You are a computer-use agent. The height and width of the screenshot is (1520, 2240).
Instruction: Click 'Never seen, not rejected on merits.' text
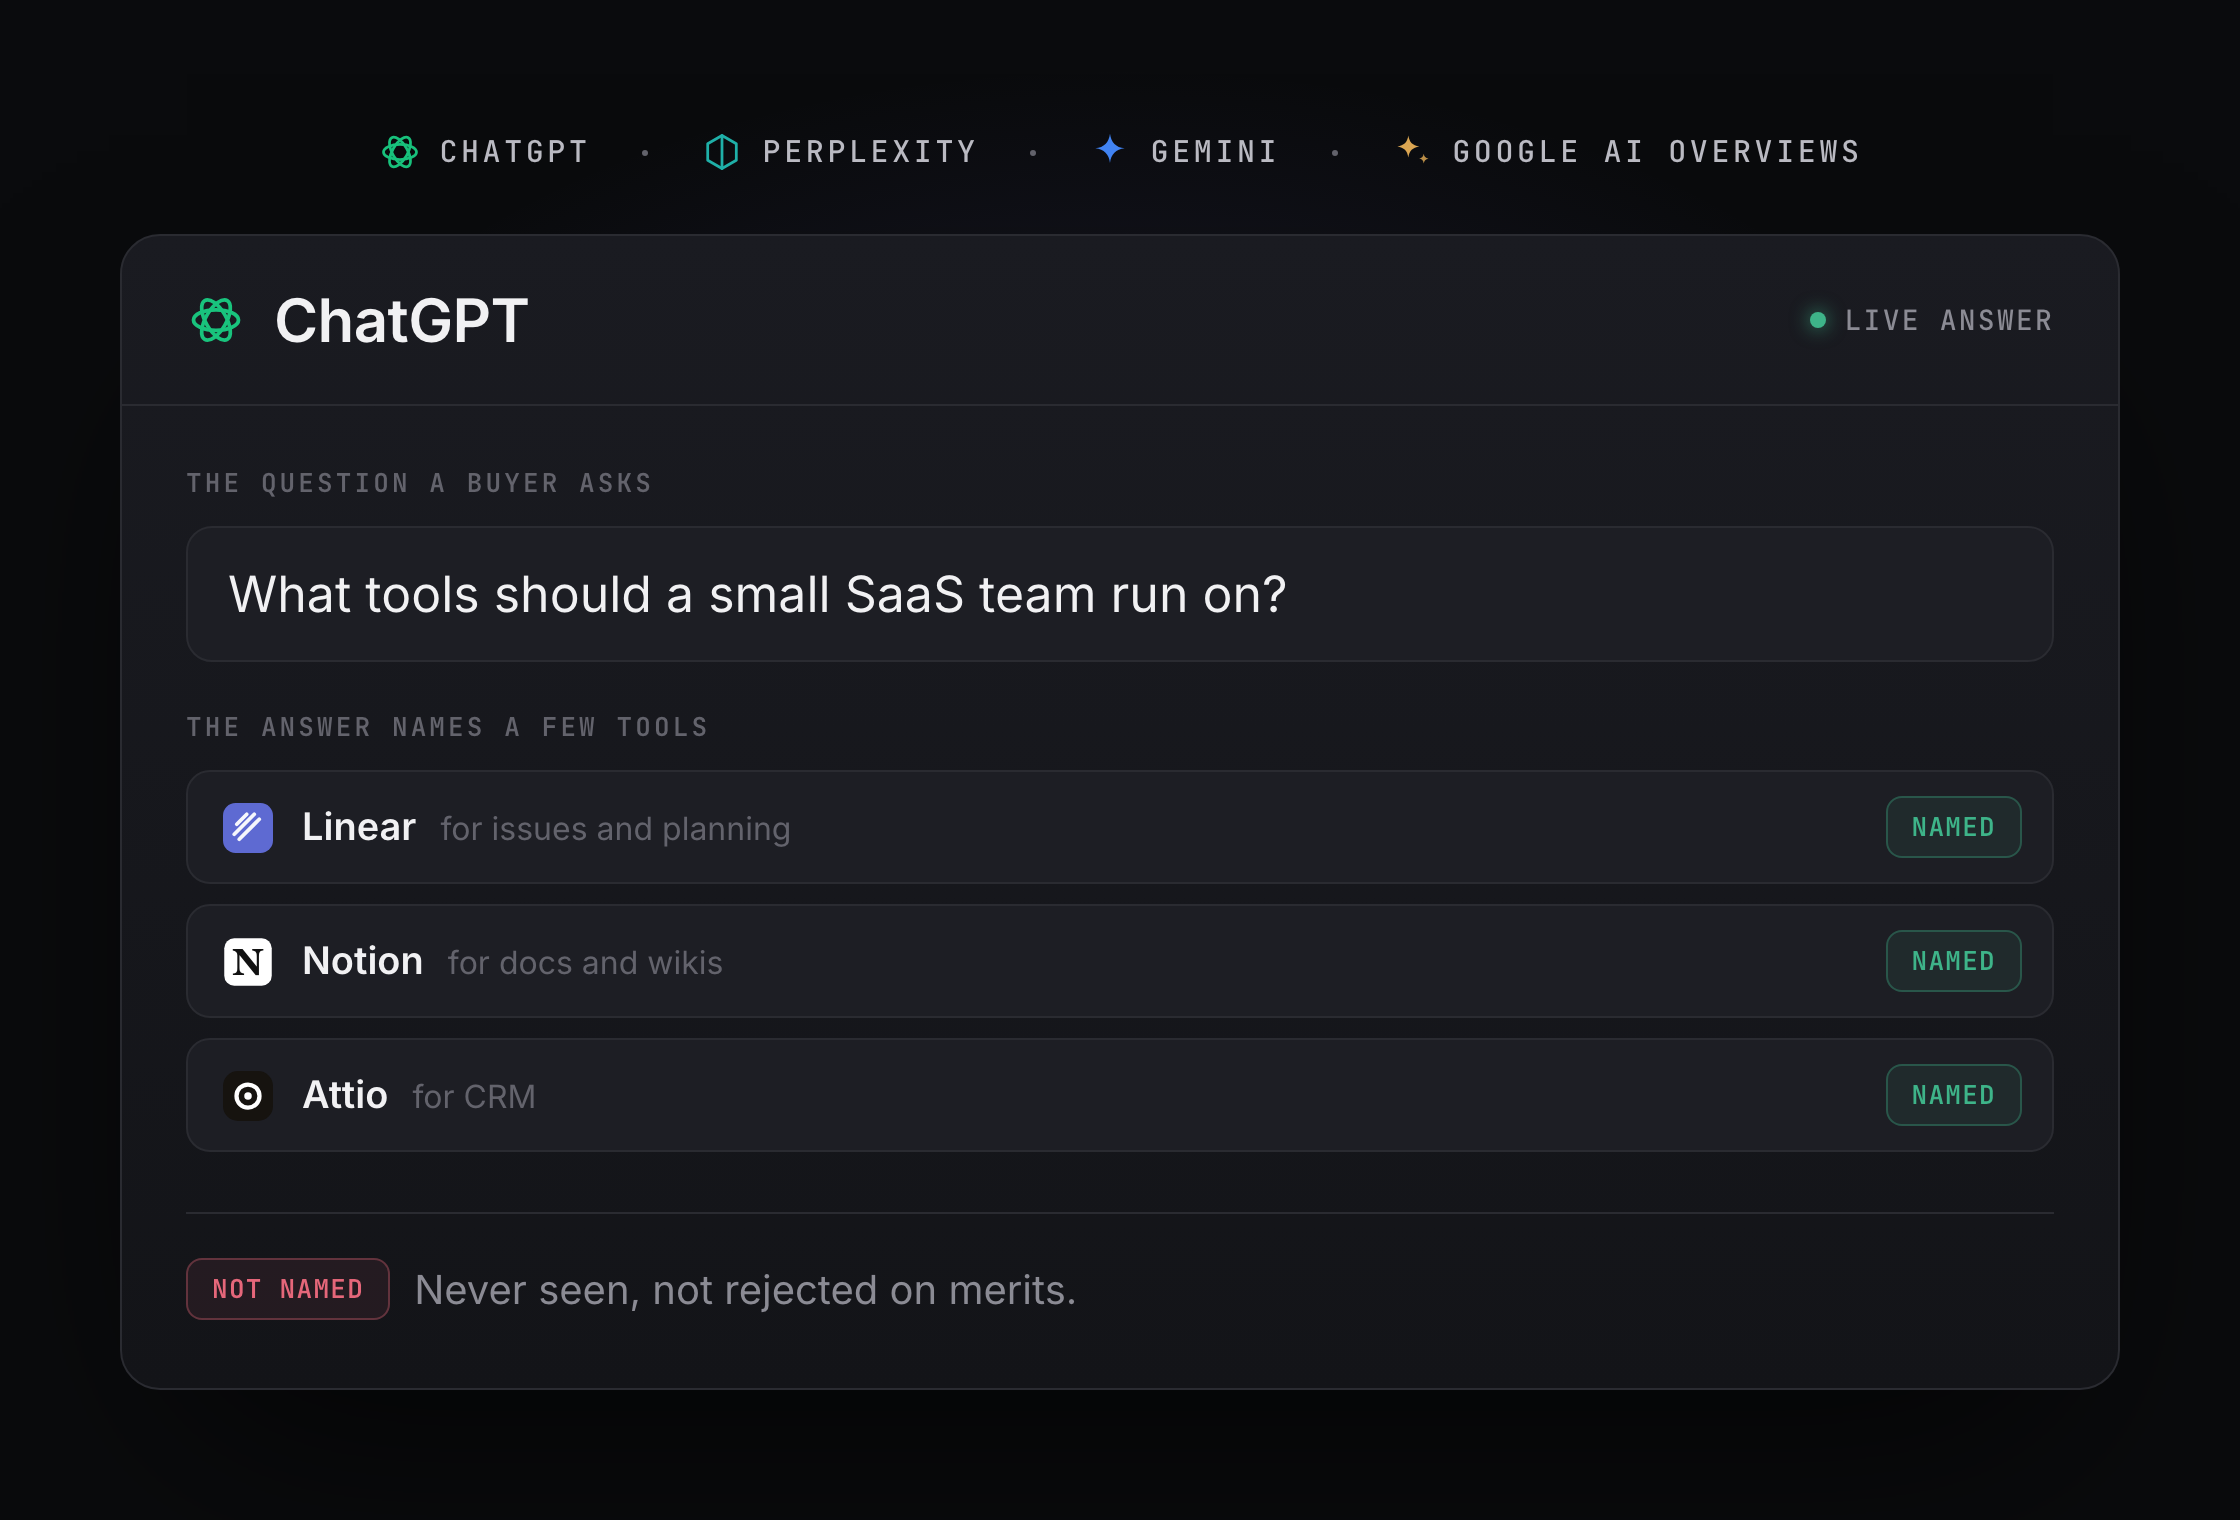tap(745, 1290)
